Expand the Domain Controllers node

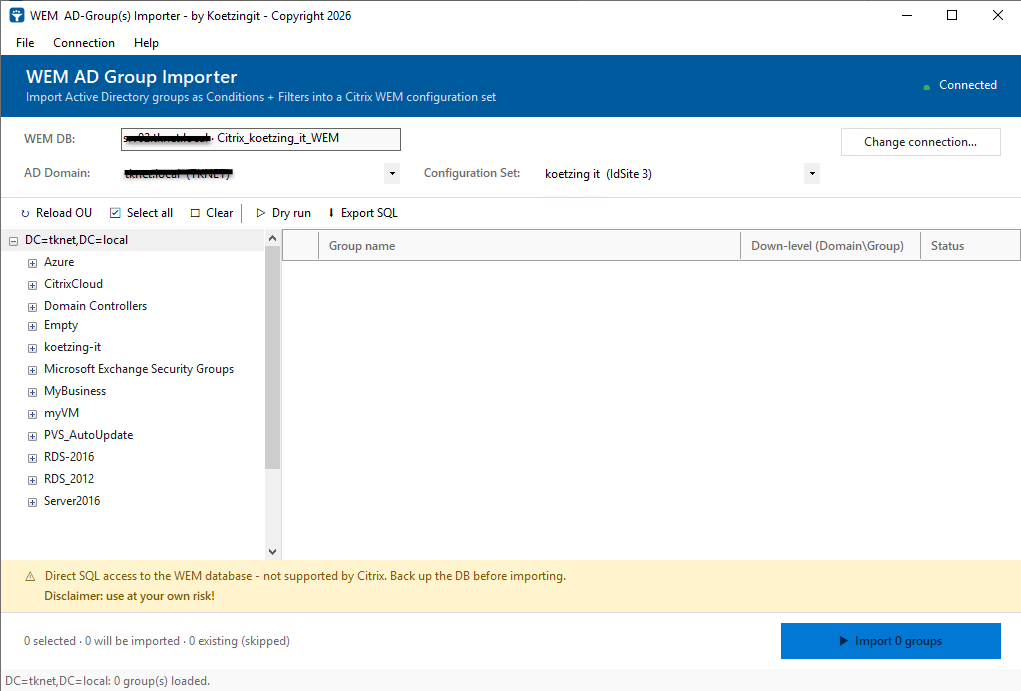coord(32,307)
